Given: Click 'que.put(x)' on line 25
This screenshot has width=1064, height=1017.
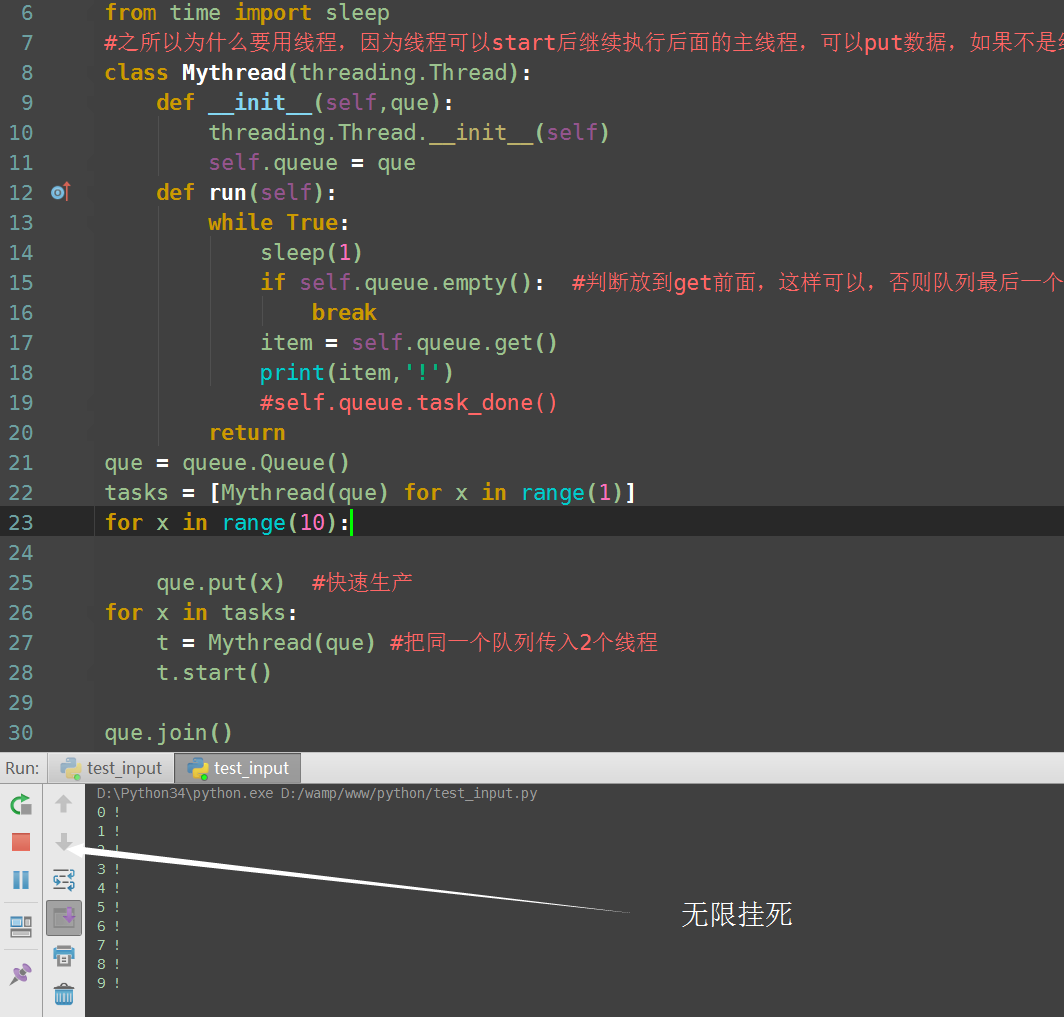Looking at the screenshot, I should (x=221, y=583).
